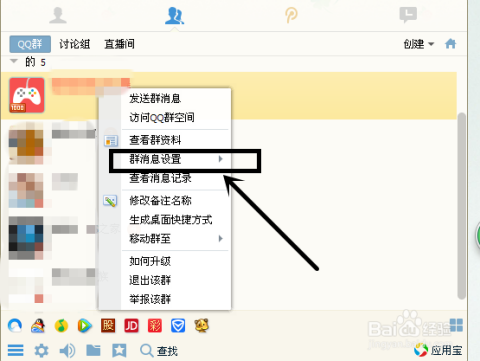The width and height of the screenshot is (480, 361).
Task: Select 举报该群 menu entry
Action: point(150,299)
